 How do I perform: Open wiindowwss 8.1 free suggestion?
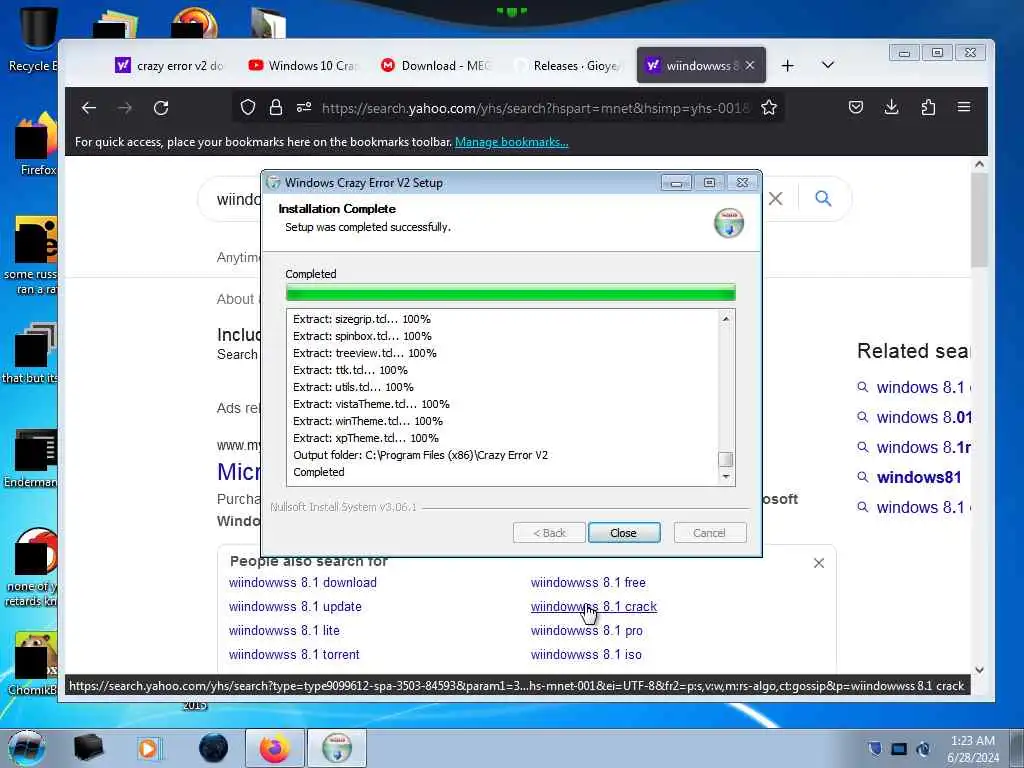click(x=588, y=582)
